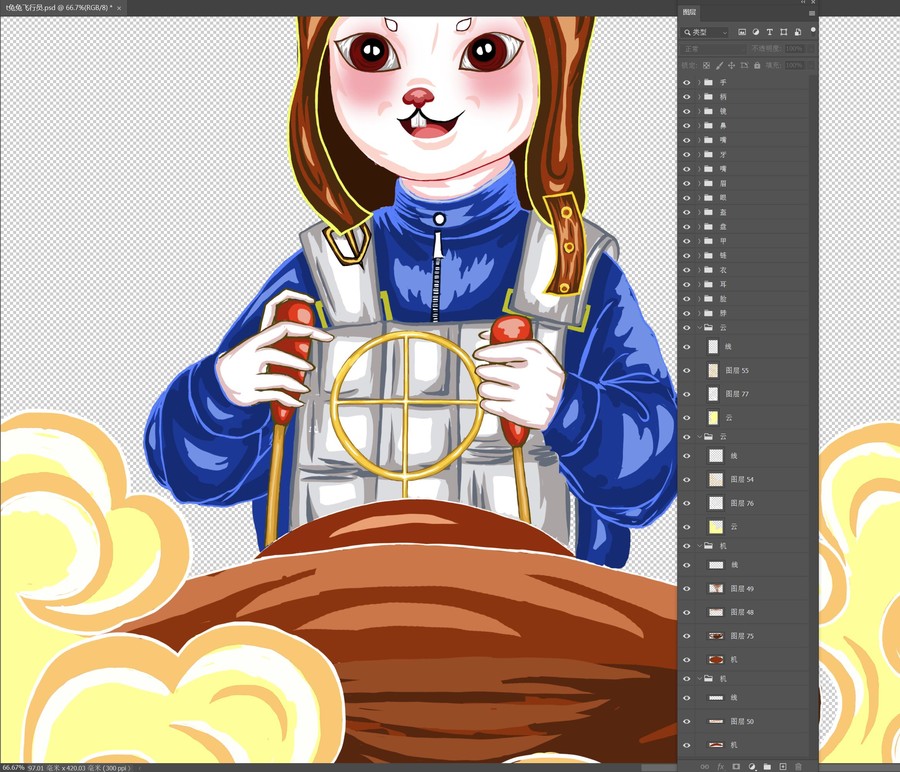Viewport: 900px width, 772px height.
Task: Toggle the layer filtering on/off switch
Action: coord(813,30)
